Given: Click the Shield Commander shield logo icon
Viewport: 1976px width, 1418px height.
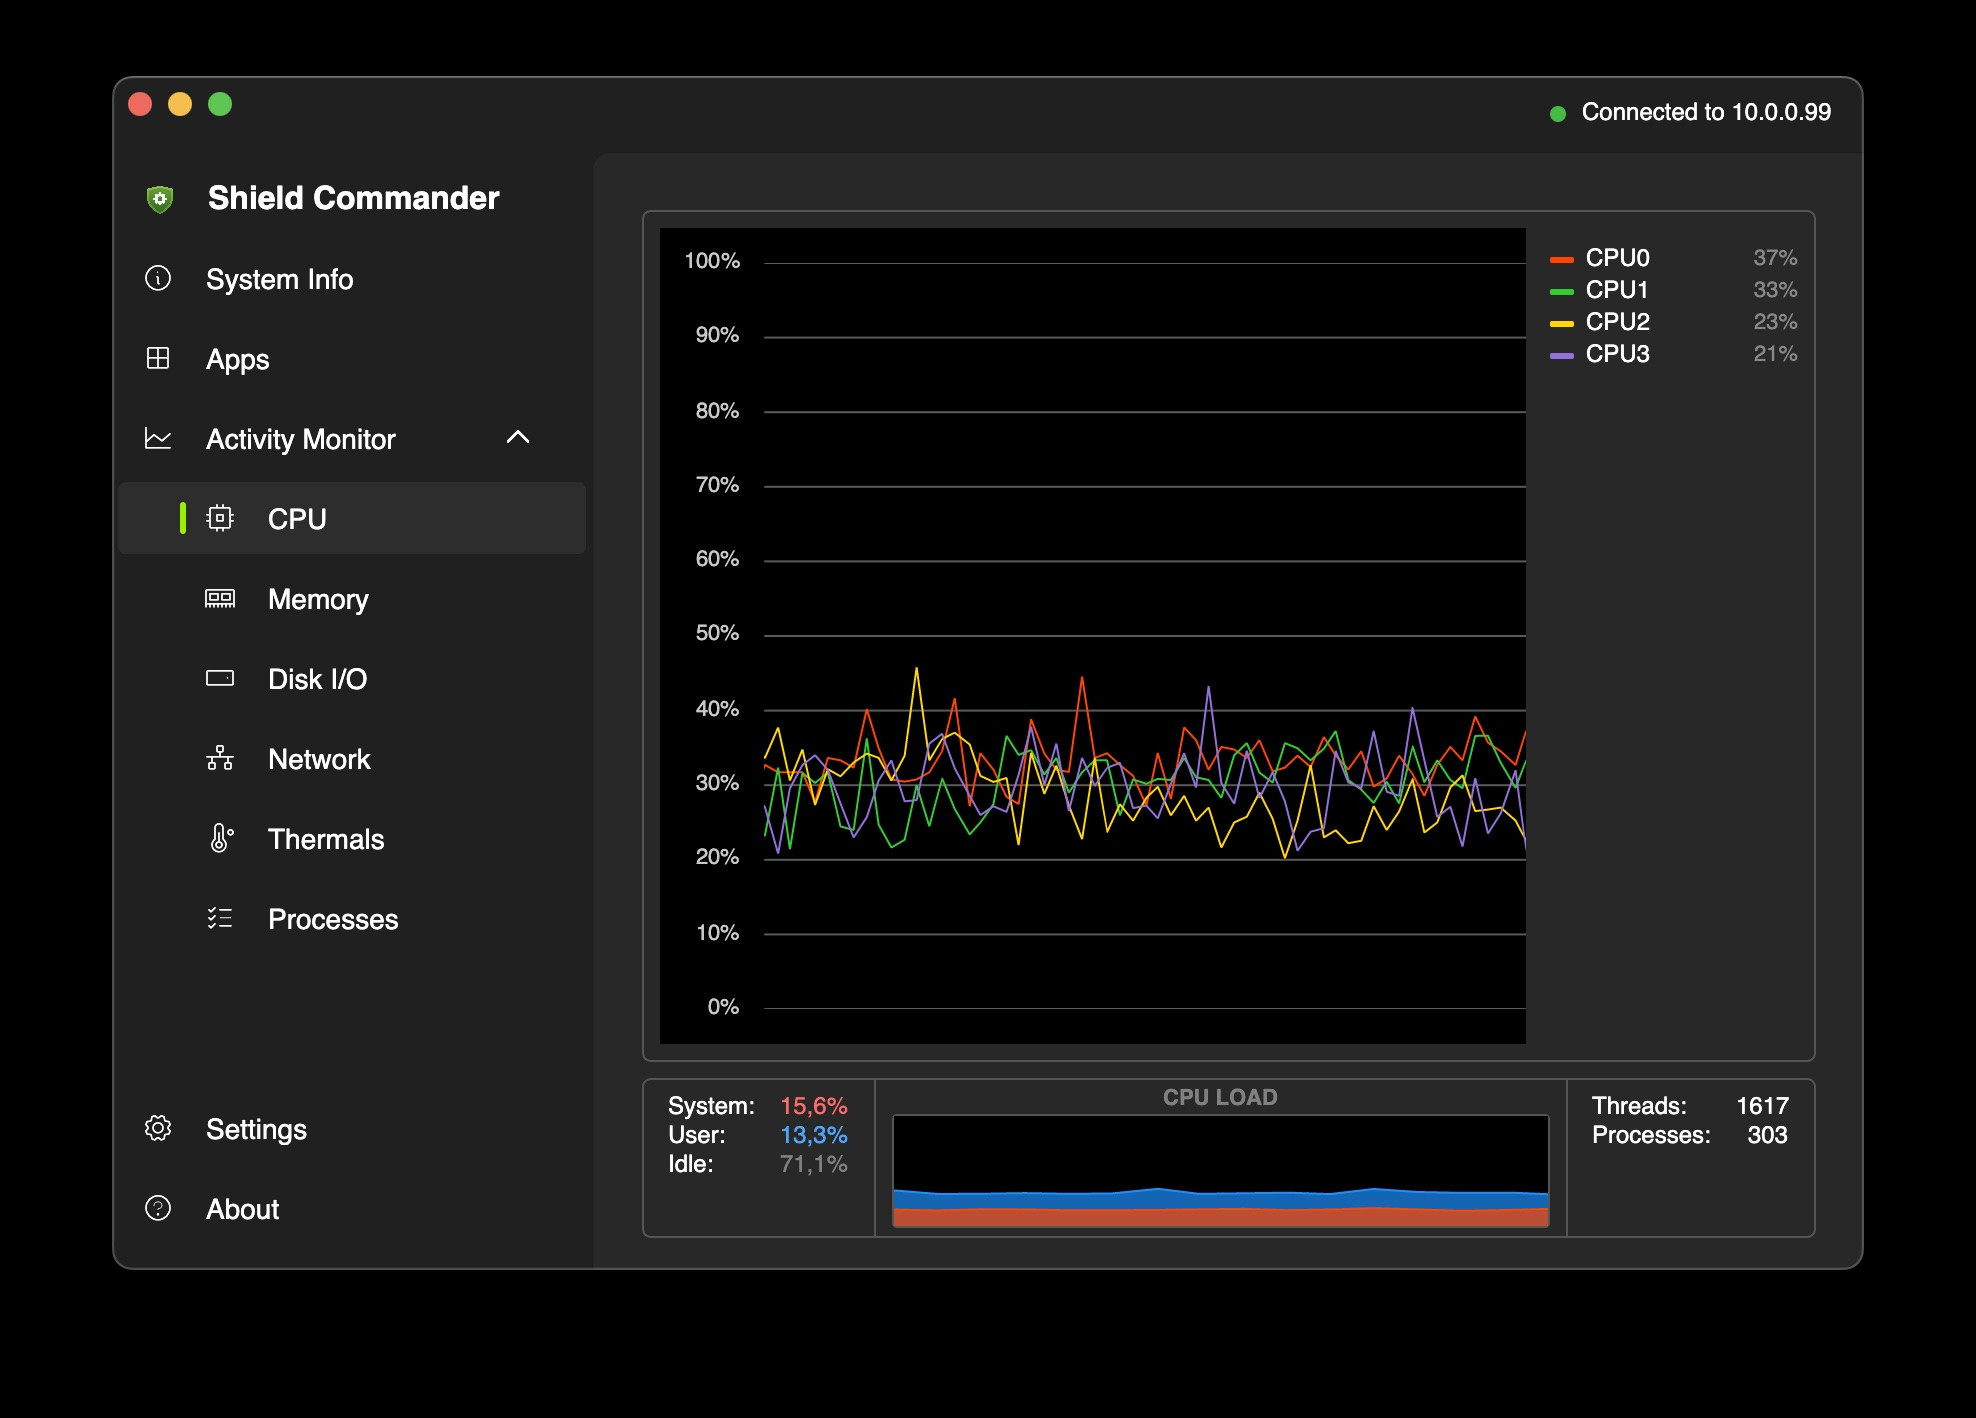Looking at the screenshot, I should 160,198.
